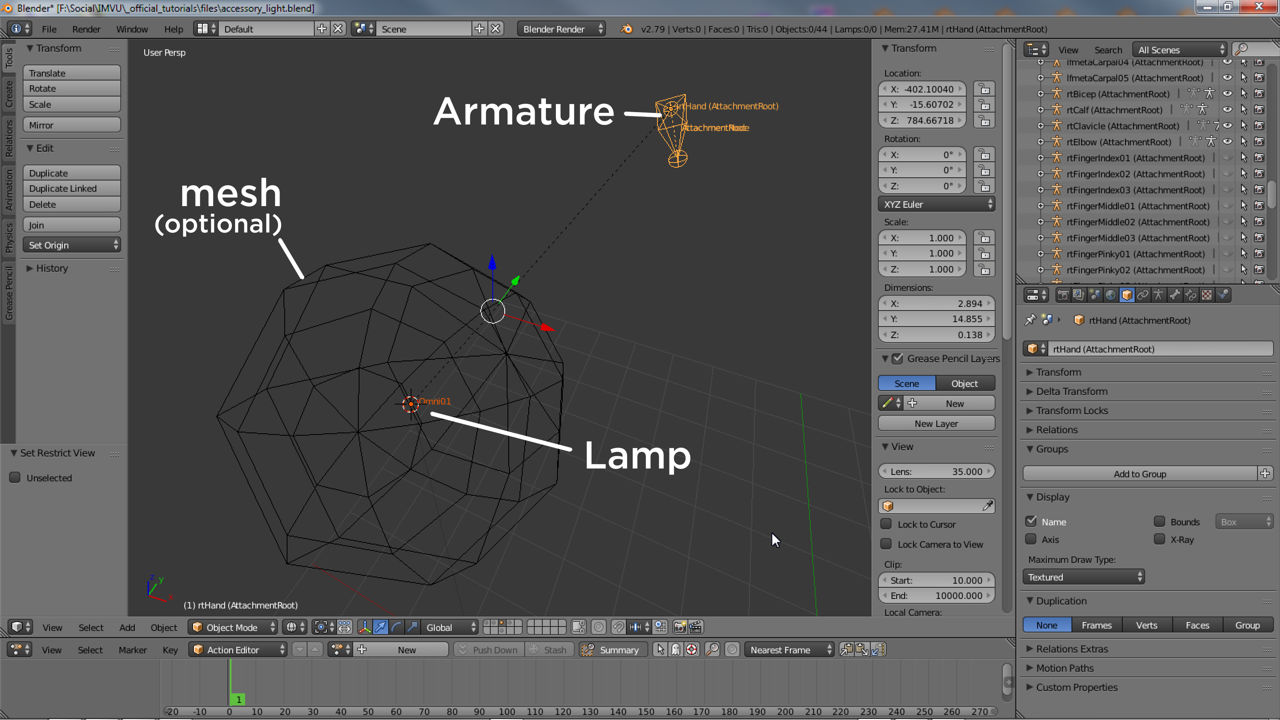This screenshot has width=1280, height=720.
Task: Open the Textured maximum draw type dropdown
Action: [x=1084, y=577]
